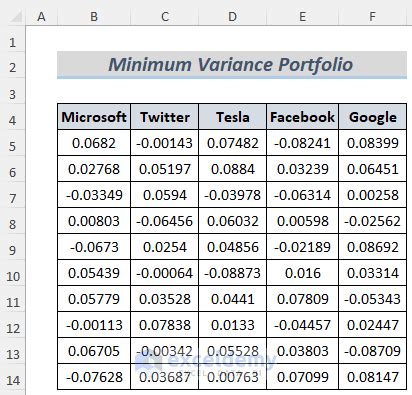
Task: Click cell with value 0.02768
Action: pyautogui.click(x=94, y=169)
